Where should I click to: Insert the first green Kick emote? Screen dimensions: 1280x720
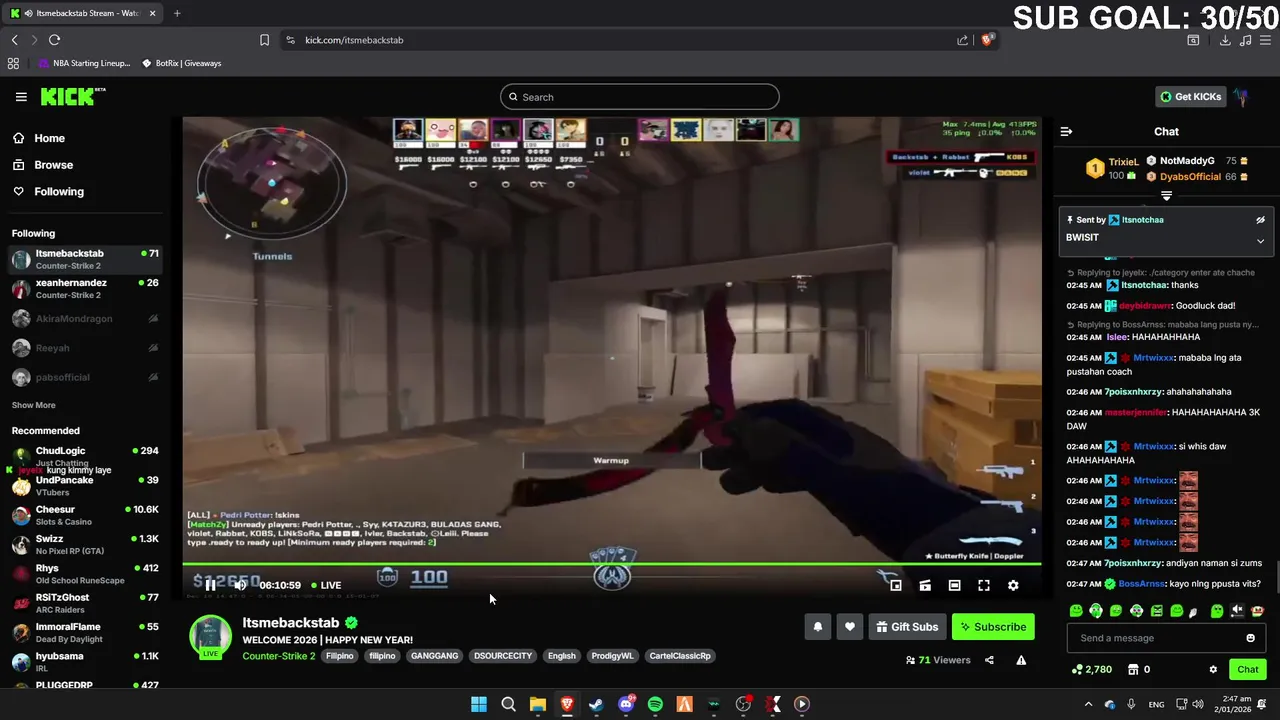pos(1076,611)
